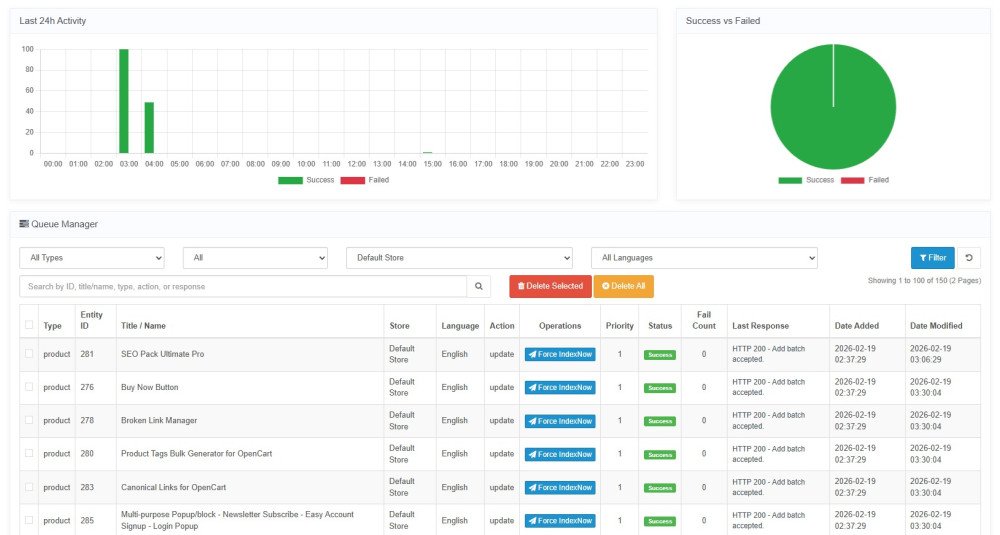Check the Broken Link Manager row

click(x=29, y=420)
